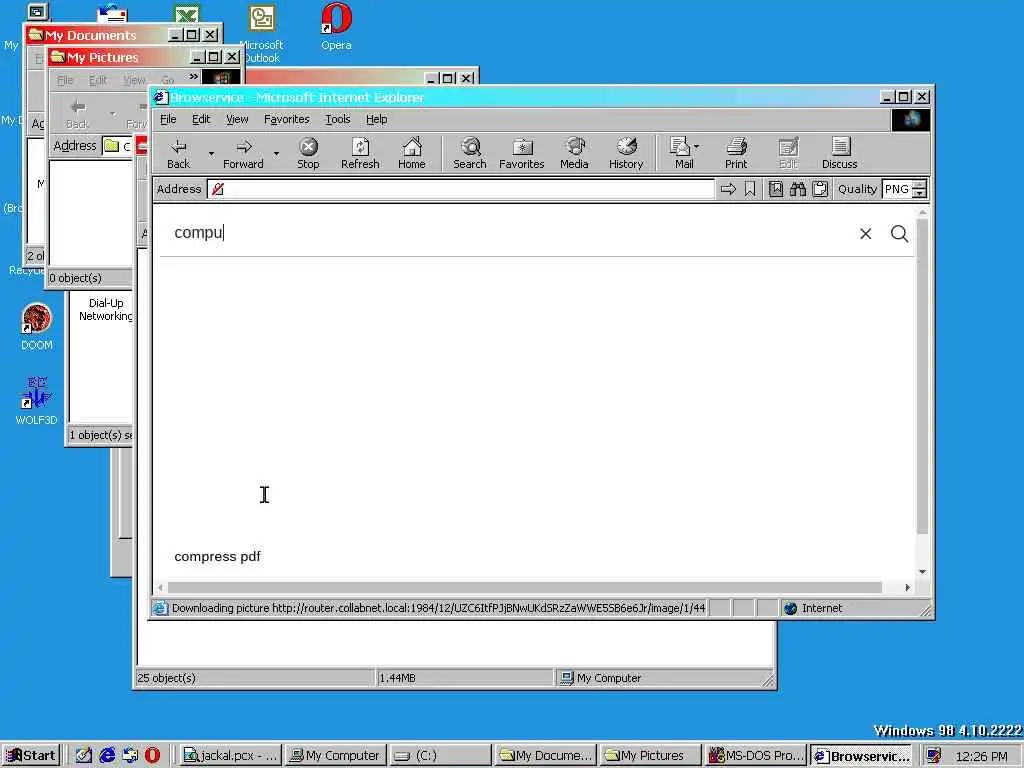
Task: Click the page vertical scrollbar thumb
Action: pos(922,376)
